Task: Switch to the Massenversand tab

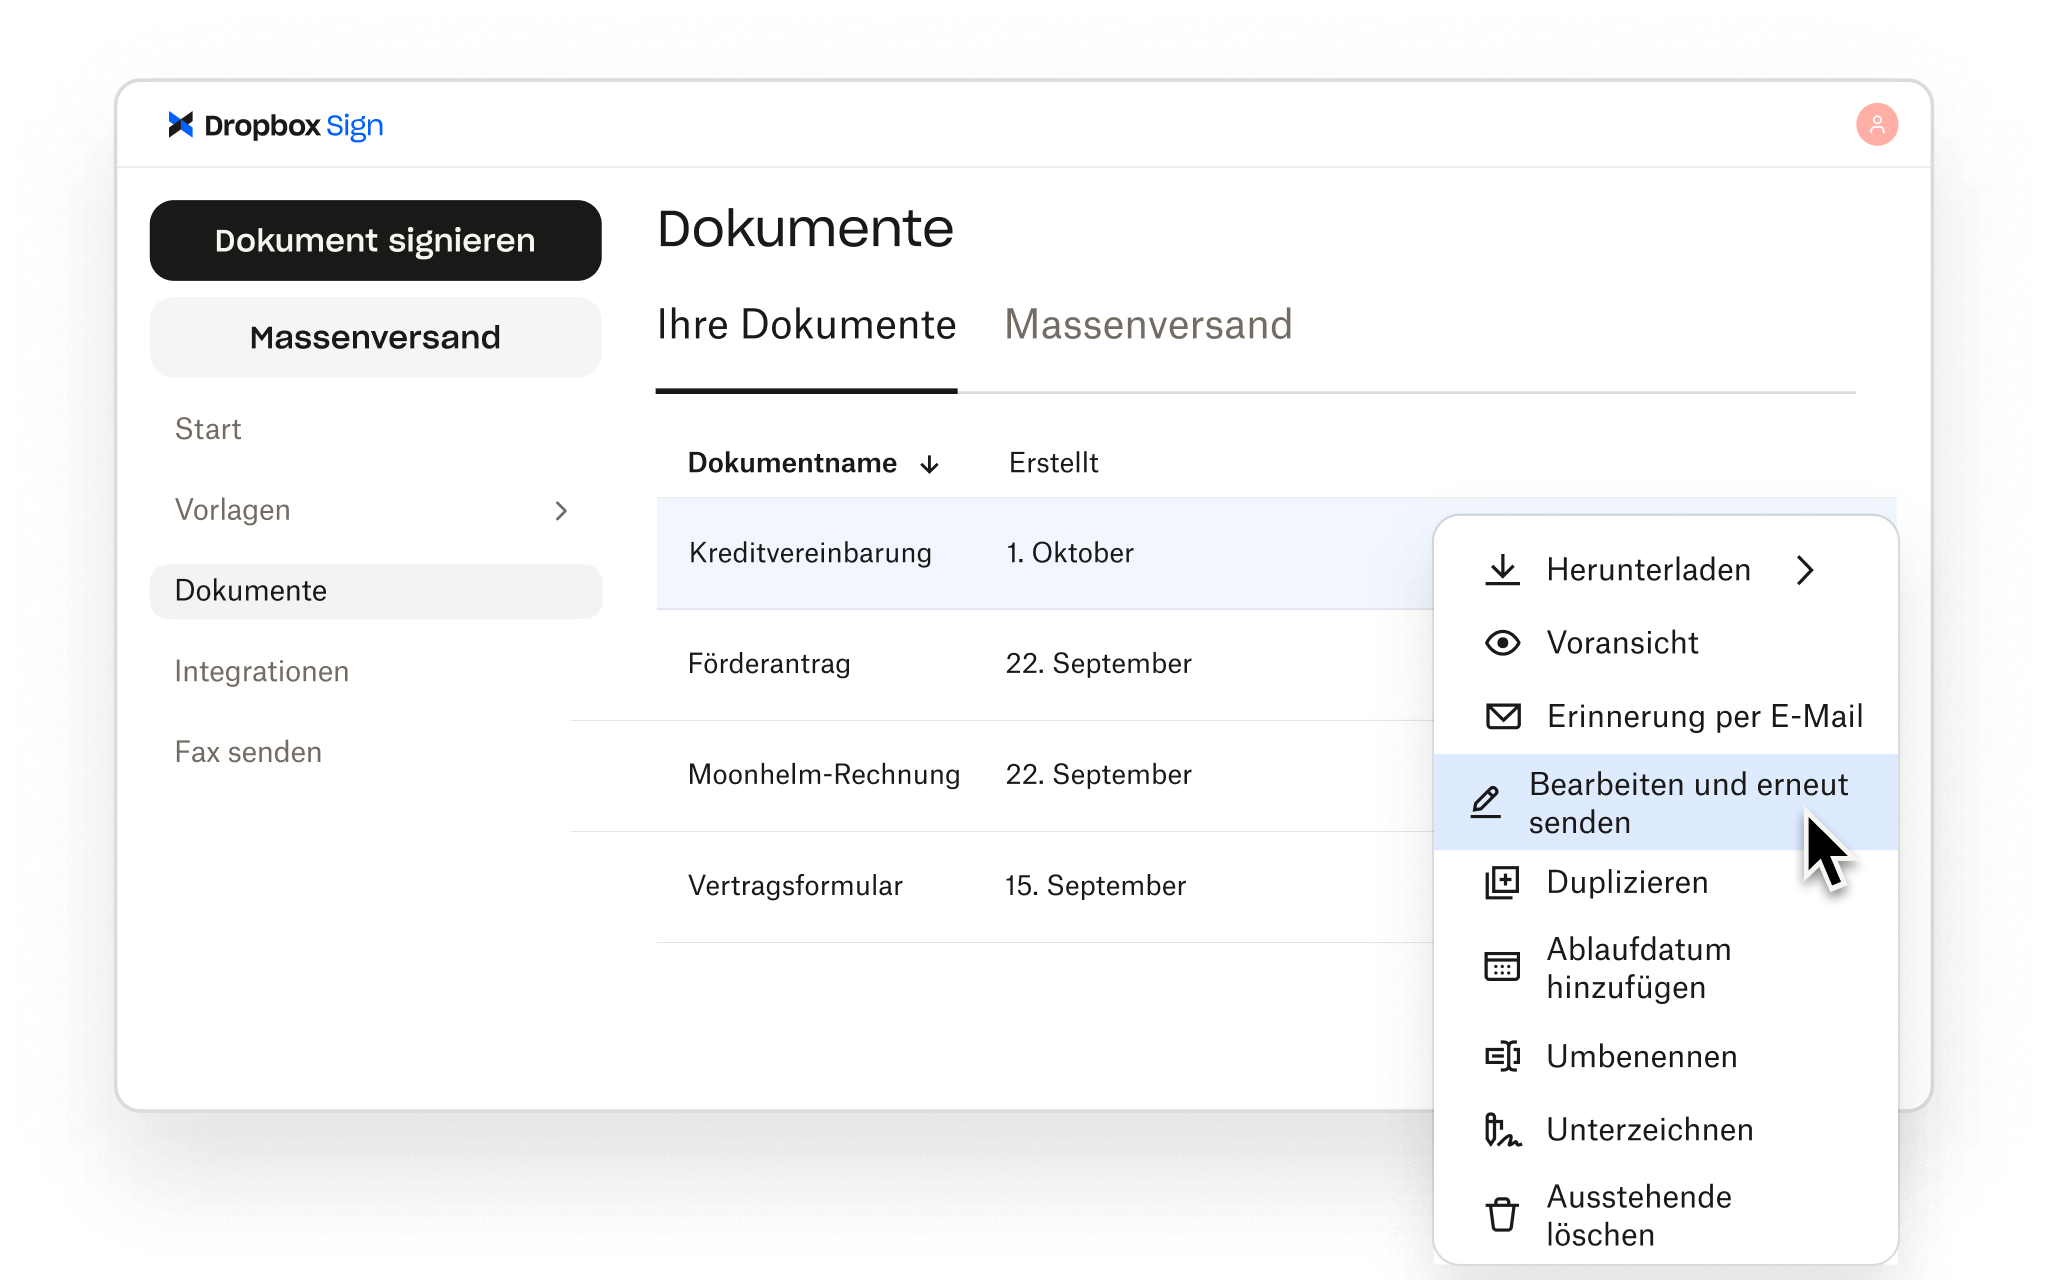Action: coord(1148,325)
